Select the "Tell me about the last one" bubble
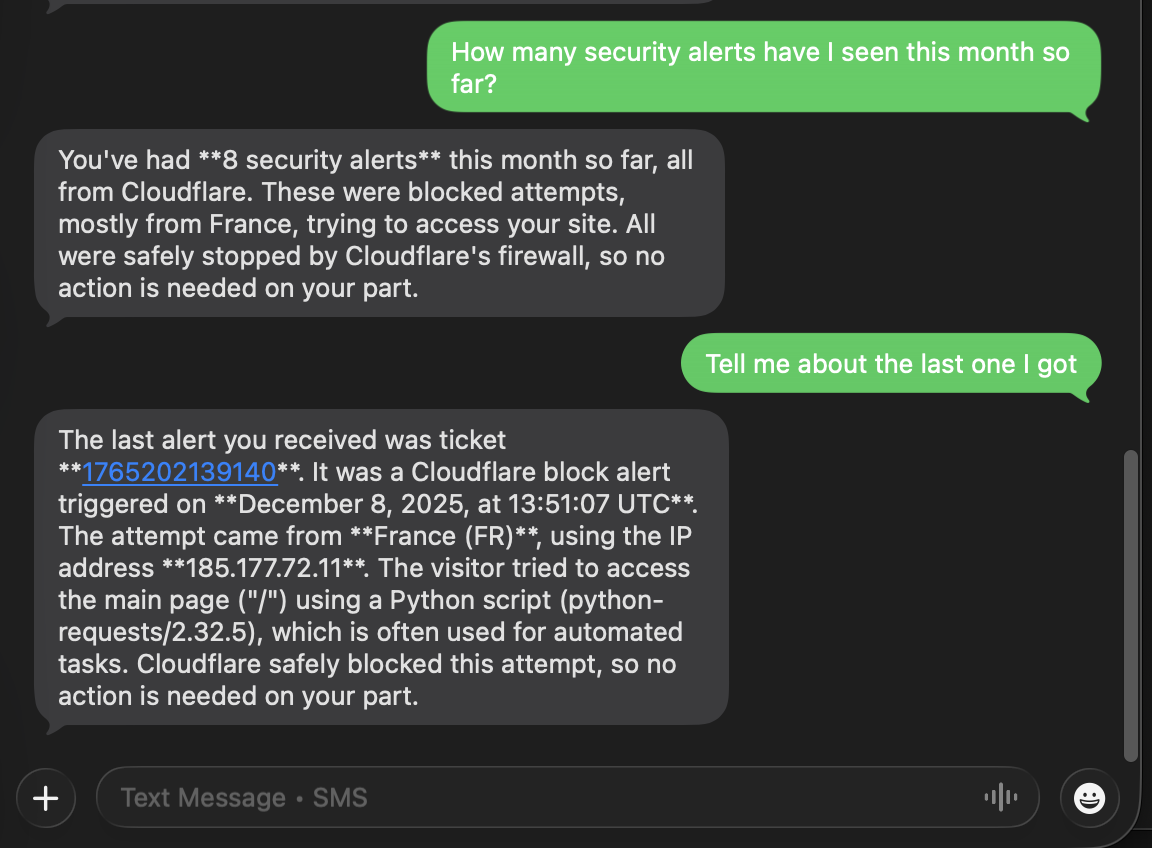 (x=891, y=364)
